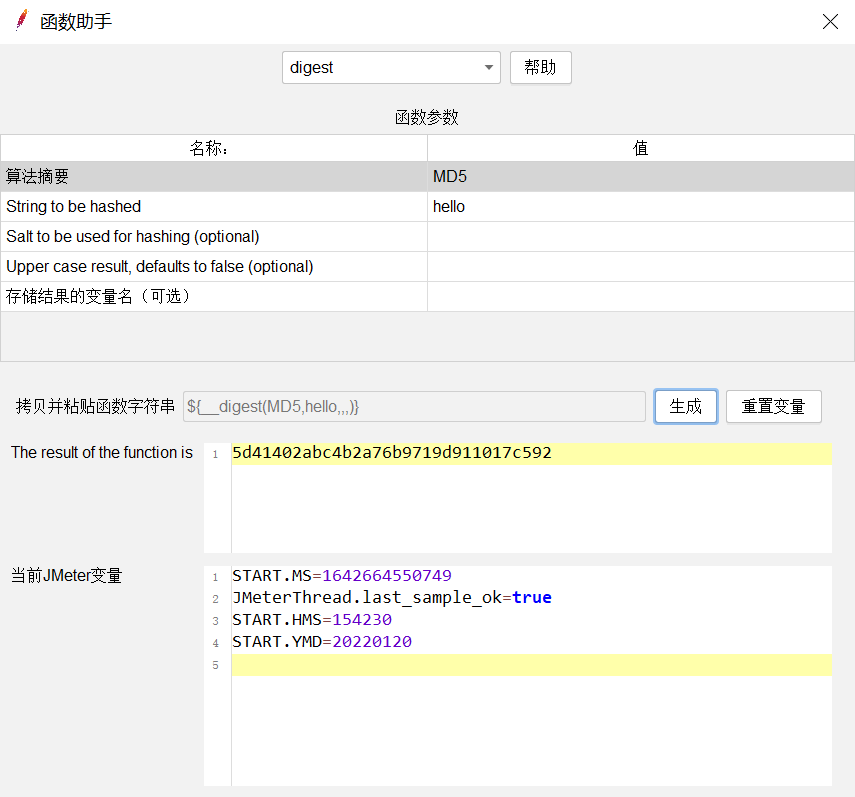Click The result of the function is label

click(102, 452)
